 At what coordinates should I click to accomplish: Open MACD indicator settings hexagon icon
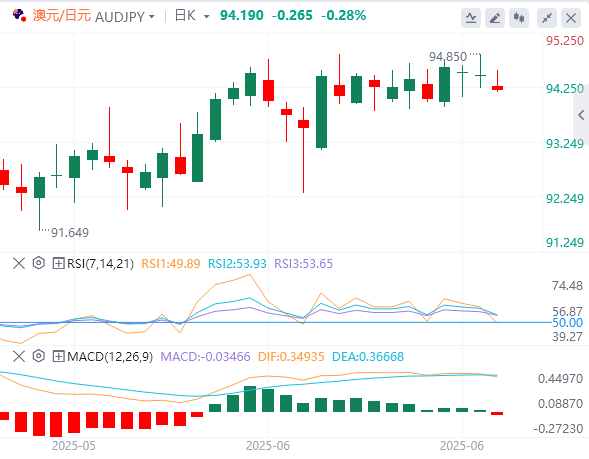tap(39, 356)
